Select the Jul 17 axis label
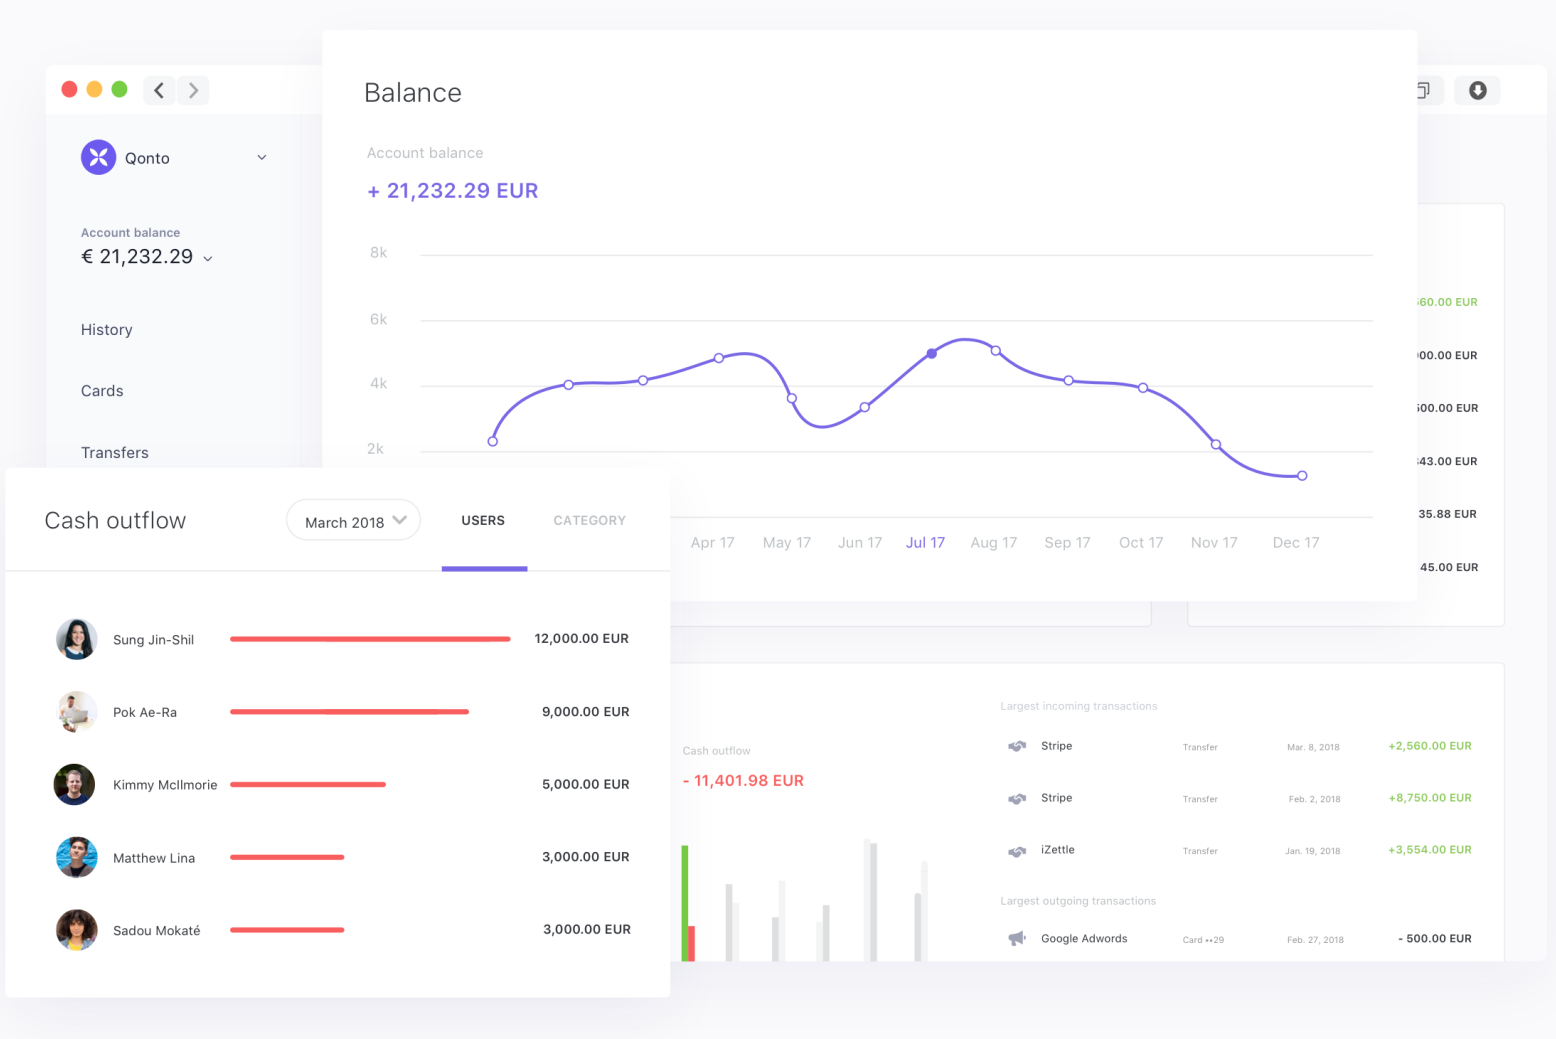The width and height of the screenshot is (1556, 1039). (x=925, y=543)
